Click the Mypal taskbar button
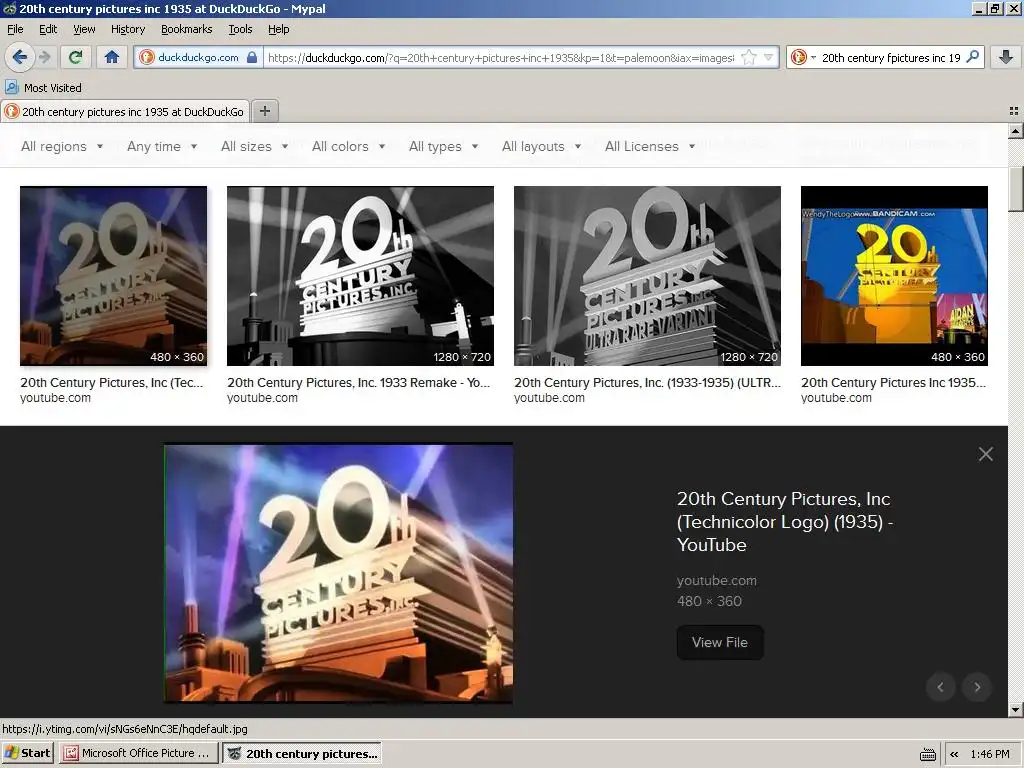The height and width of the screenshot is (768, 1024). [302, 753]
